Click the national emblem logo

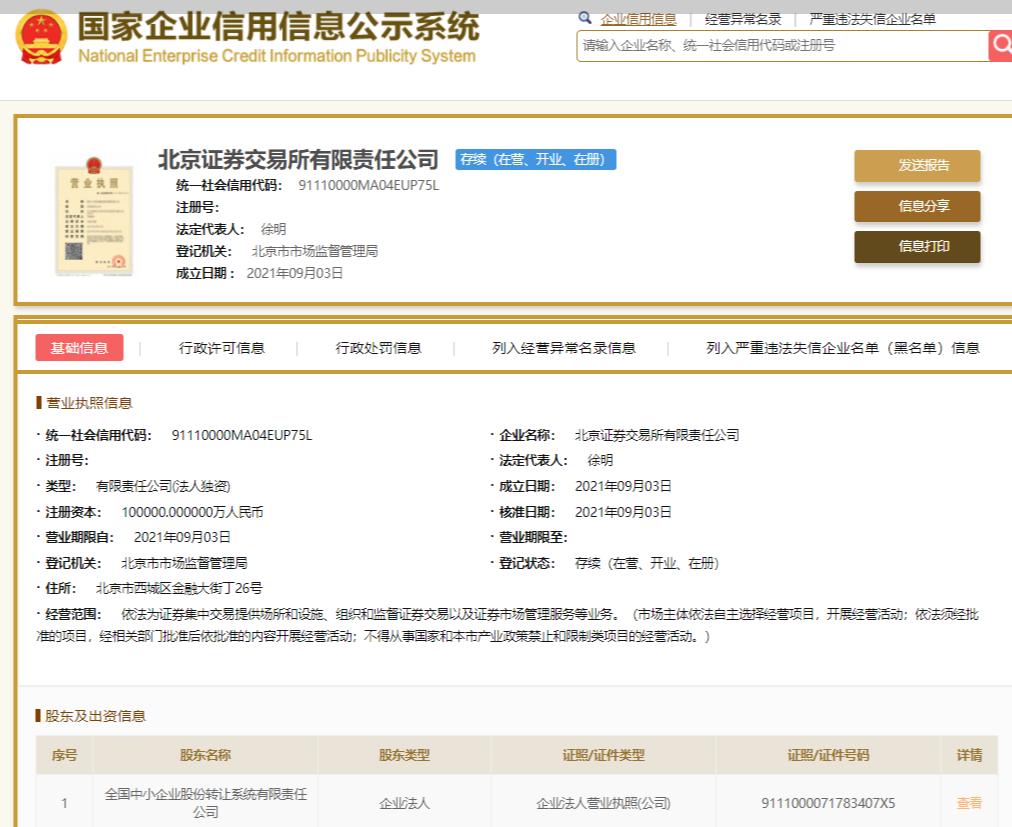point(41,37)
